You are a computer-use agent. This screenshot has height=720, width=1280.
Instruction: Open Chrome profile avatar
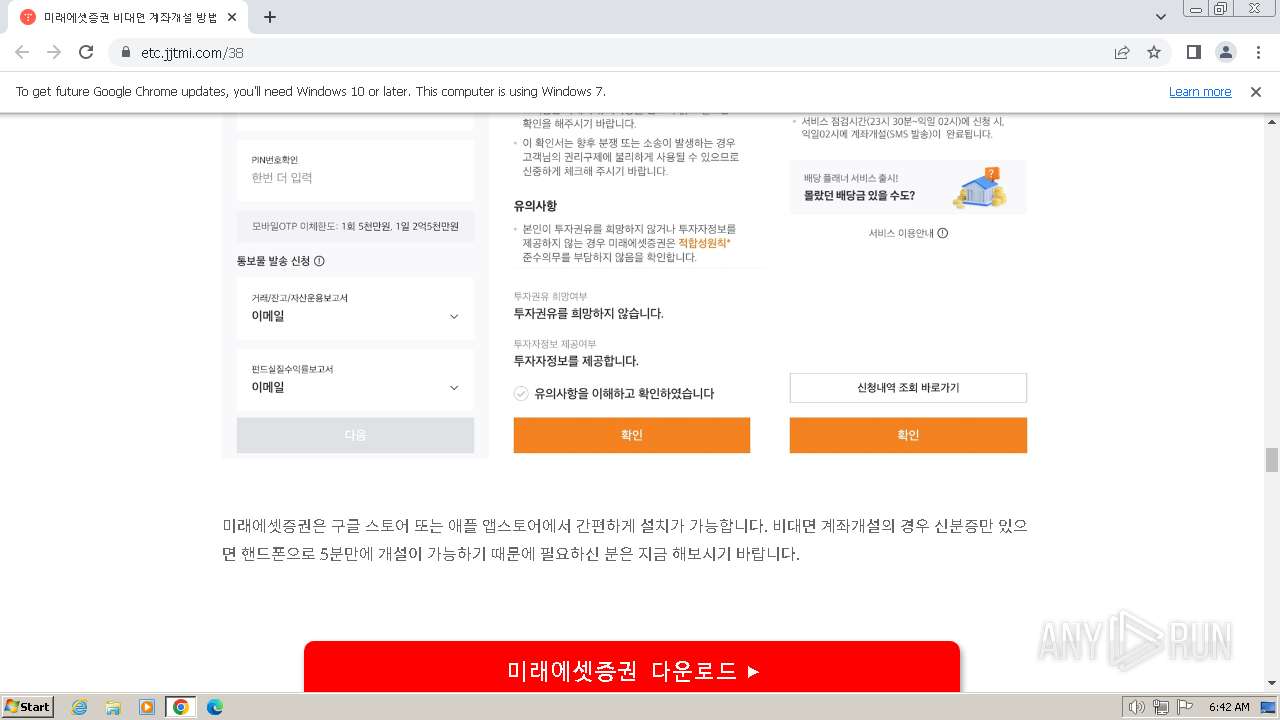1225,52
